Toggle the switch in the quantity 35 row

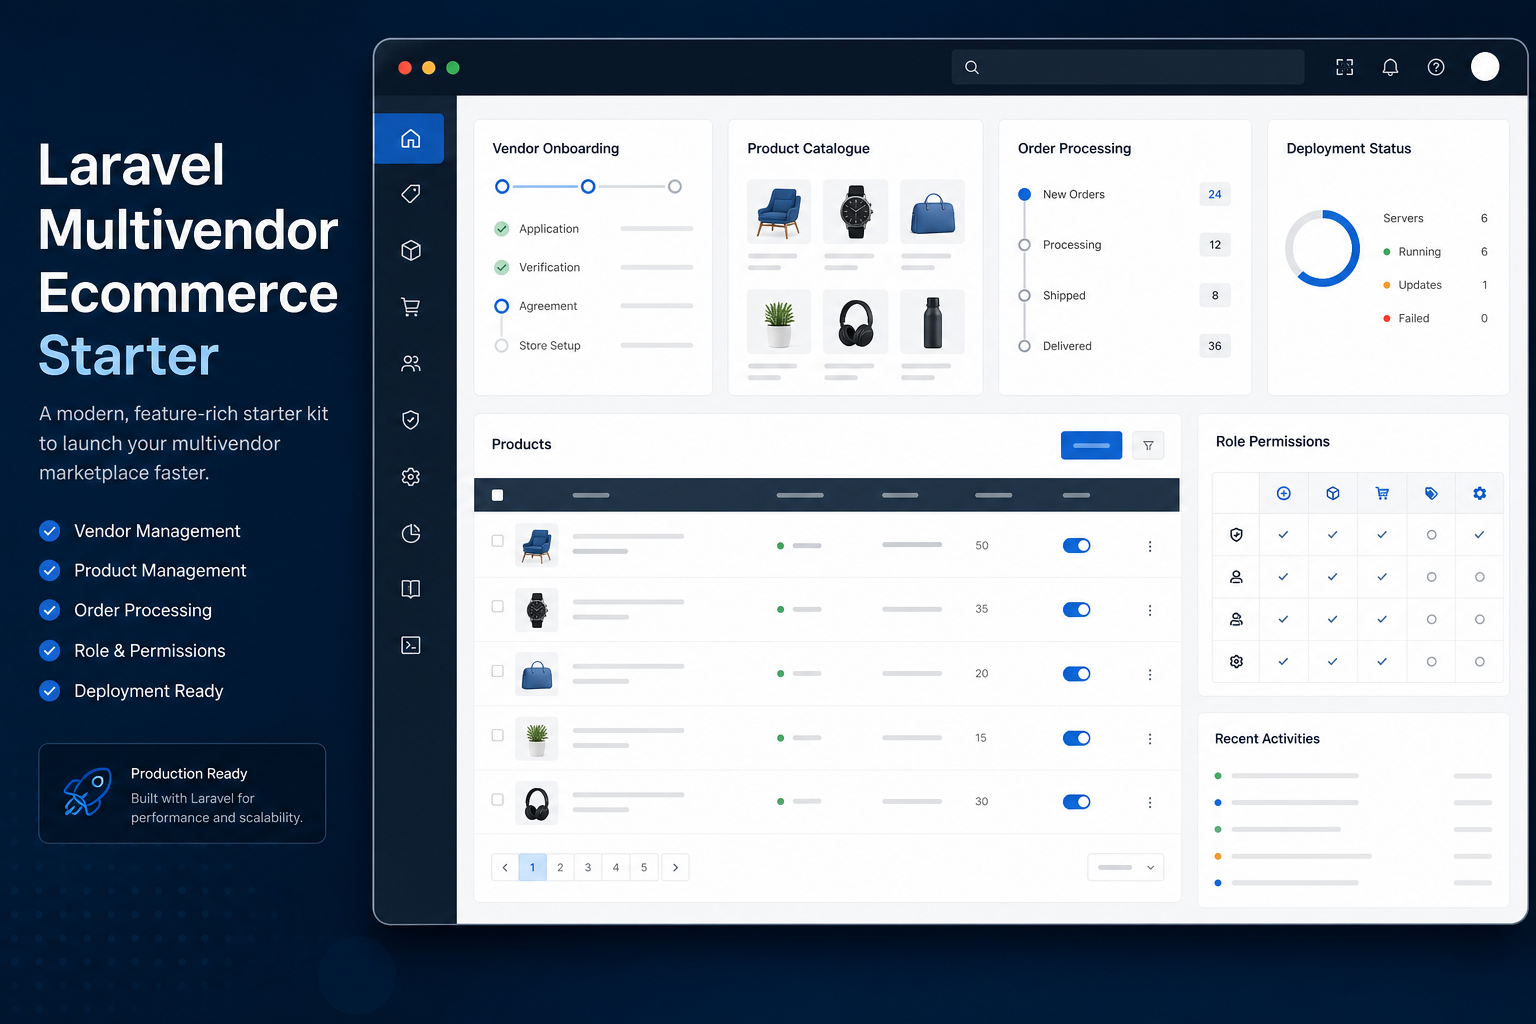pyautogui.click(x=1076, y=609)
